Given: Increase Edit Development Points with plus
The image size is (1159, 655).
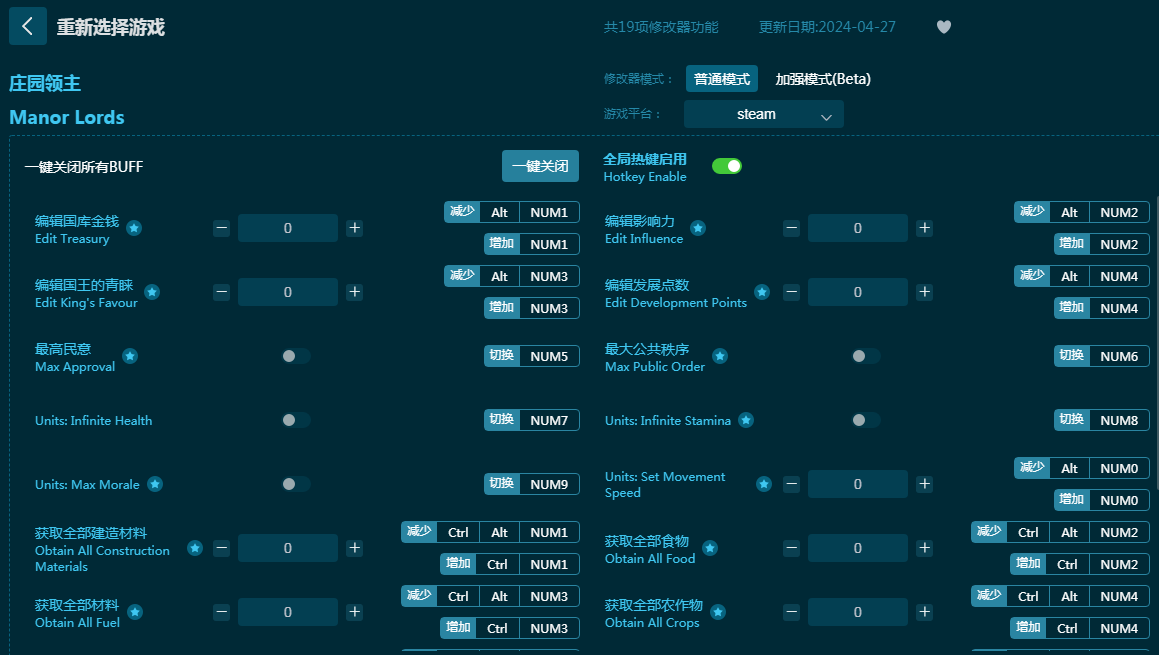Looking at the screenshot, I should point(925,292).
